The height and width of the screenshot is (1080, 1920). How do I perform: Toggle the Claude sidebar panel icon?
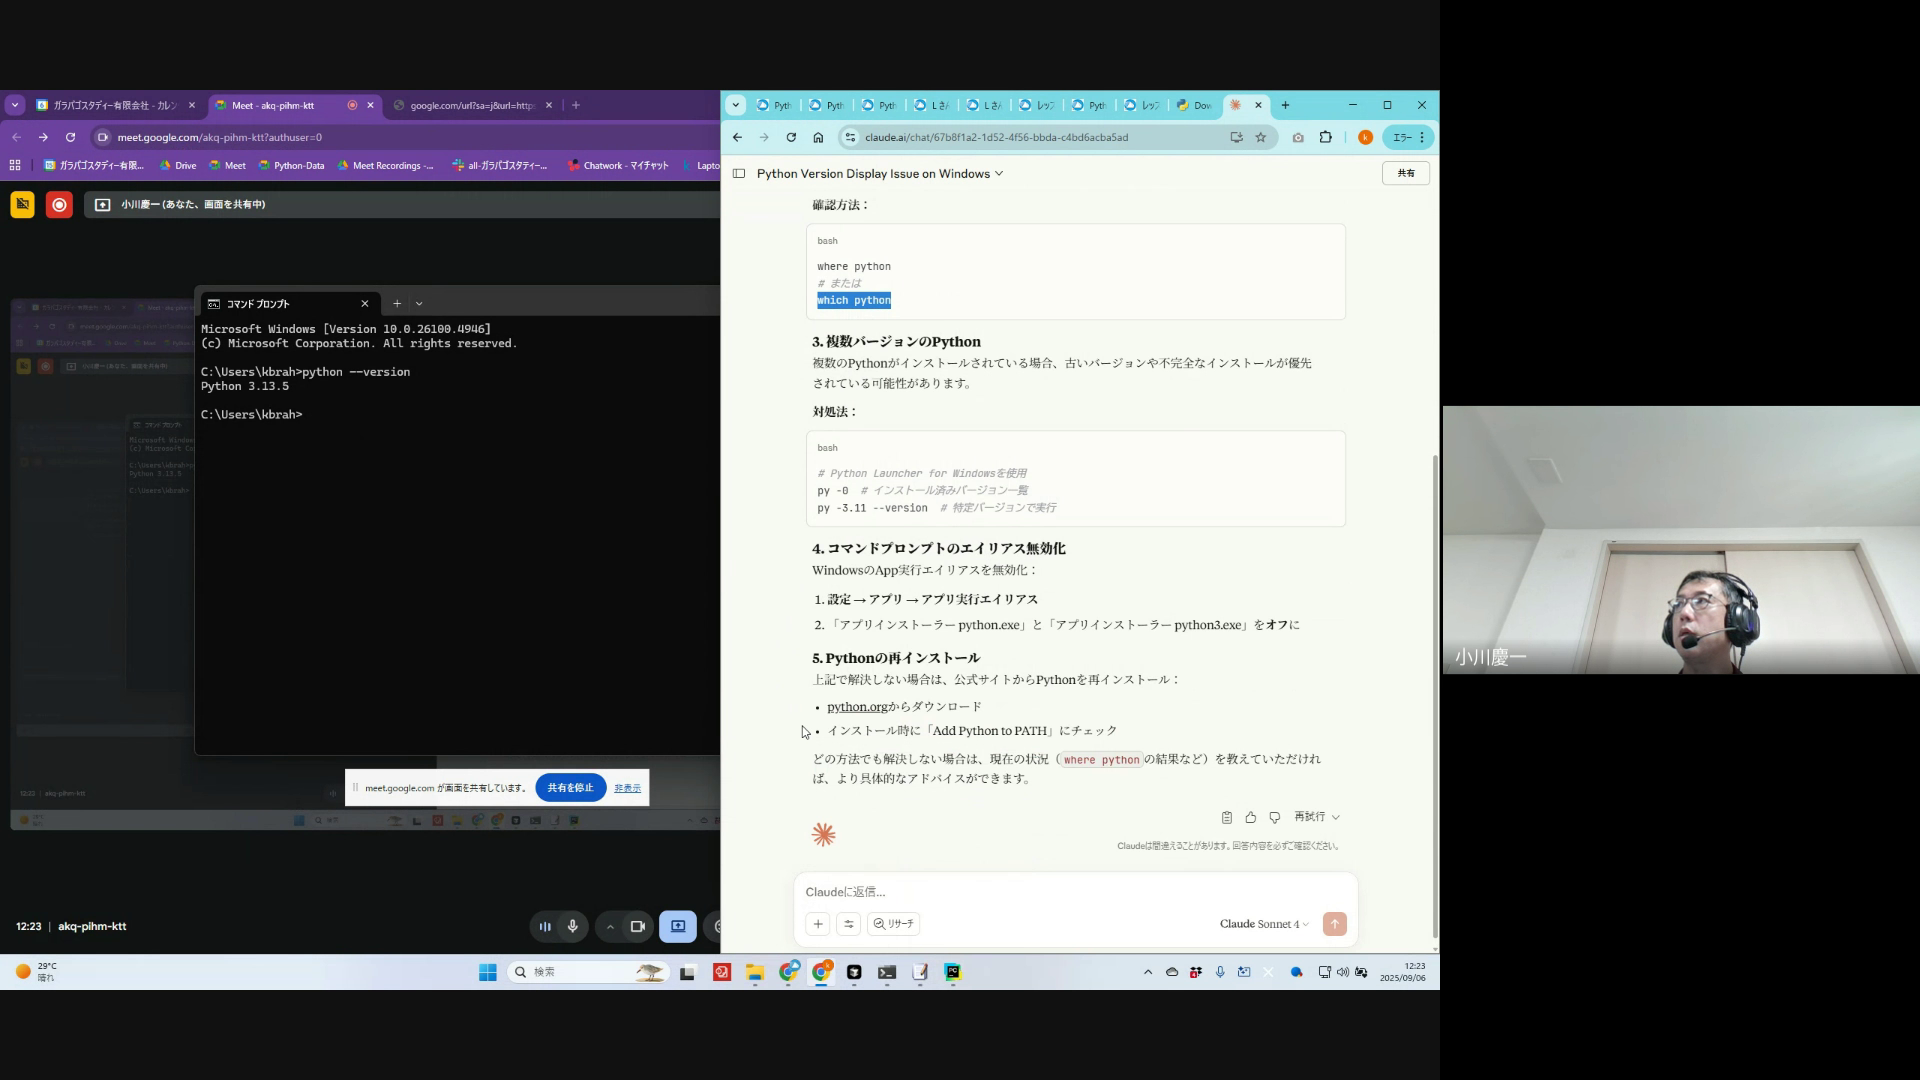[x=739, y=174]
